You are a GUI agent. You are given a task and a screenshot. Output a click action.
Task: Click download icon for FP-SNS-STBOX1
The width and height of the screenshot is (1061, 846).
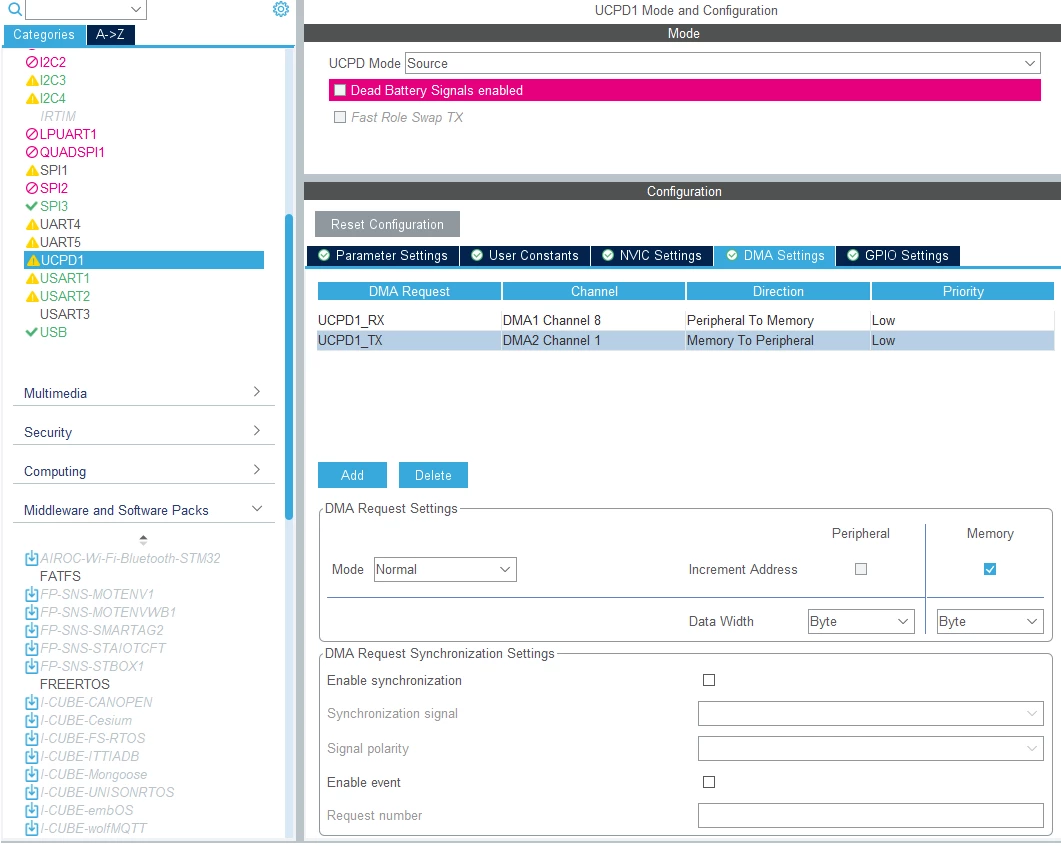coord(31,666)
